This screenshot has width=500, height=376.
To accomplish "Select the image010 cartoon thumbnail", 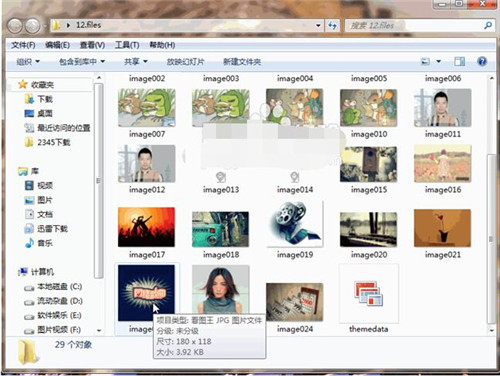I will [x=369, y=108].
